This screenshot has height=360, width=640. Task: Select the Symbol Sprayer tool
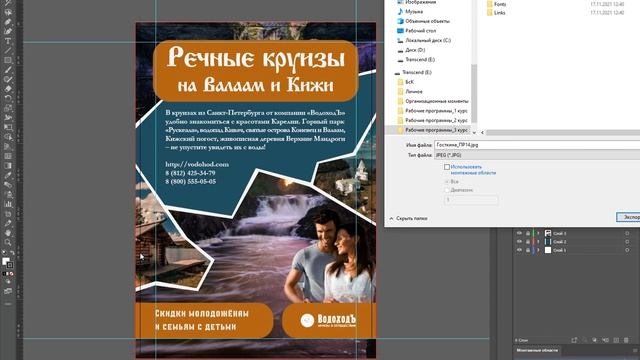pos(8,194)
